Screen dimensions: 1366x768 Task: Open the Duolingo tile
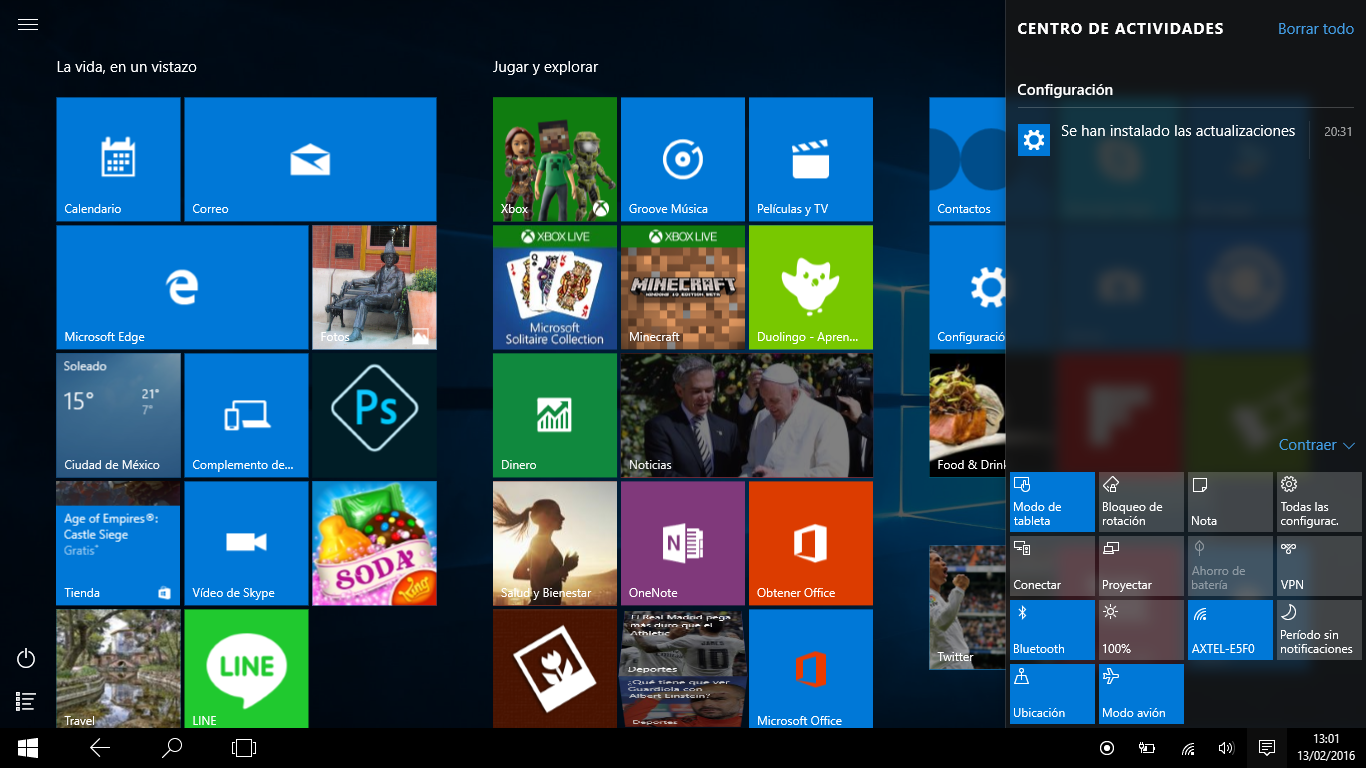(x=810, y=287)
